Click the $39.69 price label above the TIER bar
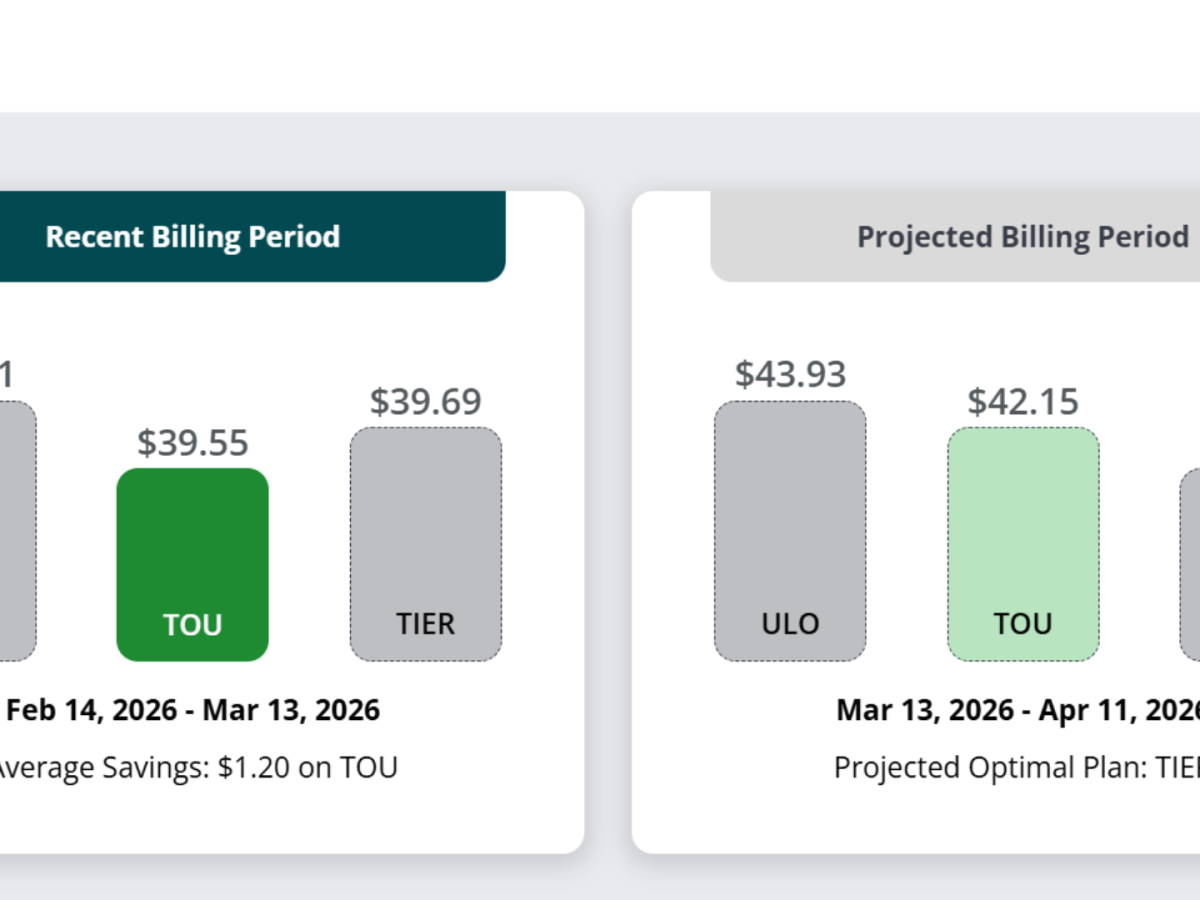Image resolution: width=1200 pixels, height=900 pixels. pyautogui.click(x=425, y=401)
